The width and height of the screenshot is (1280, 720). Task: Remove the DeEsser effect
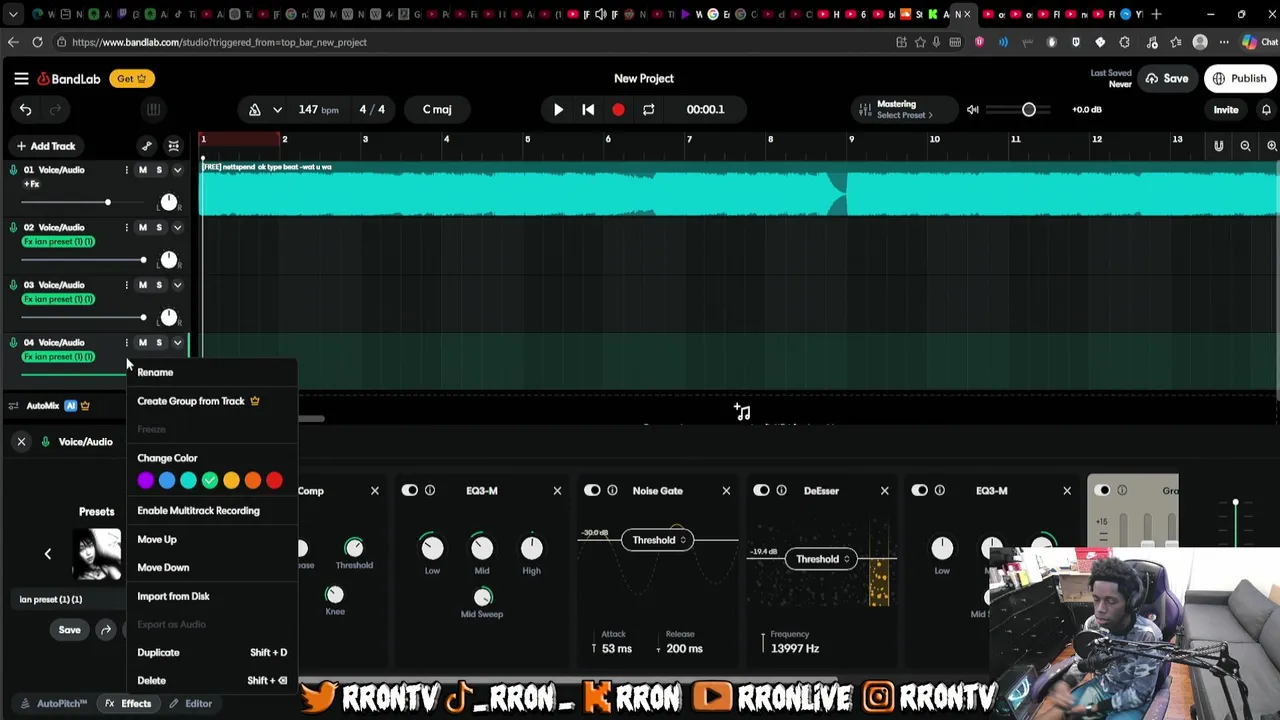[884, 491]
